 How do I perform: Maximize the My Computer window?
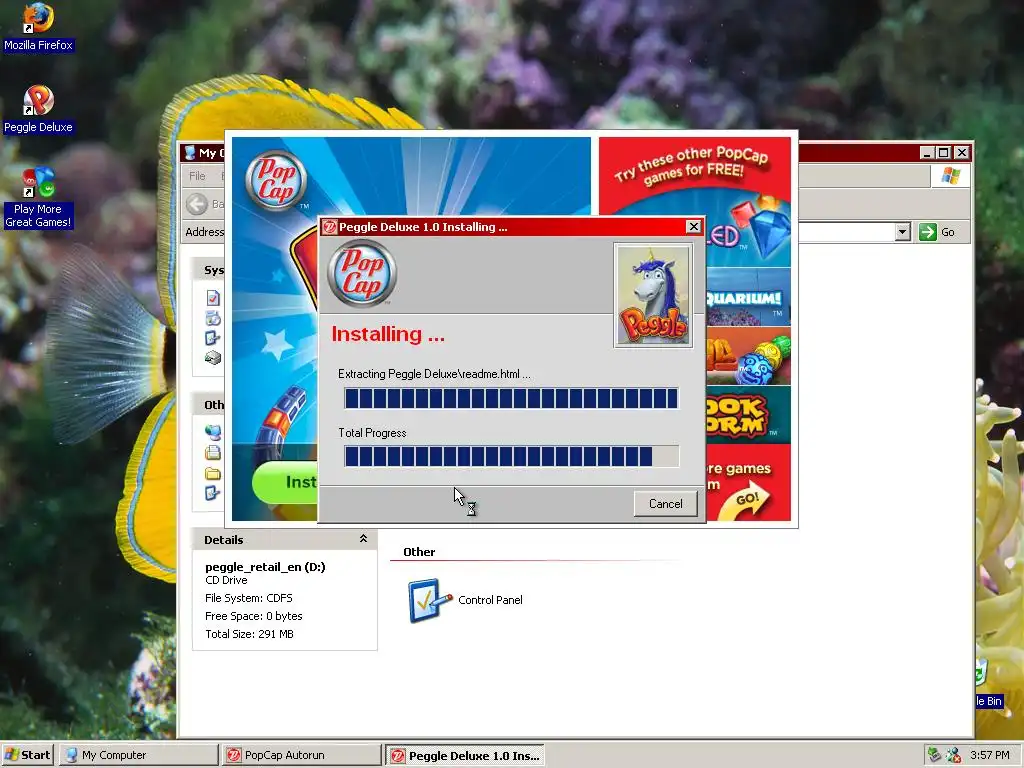point(943,152)
